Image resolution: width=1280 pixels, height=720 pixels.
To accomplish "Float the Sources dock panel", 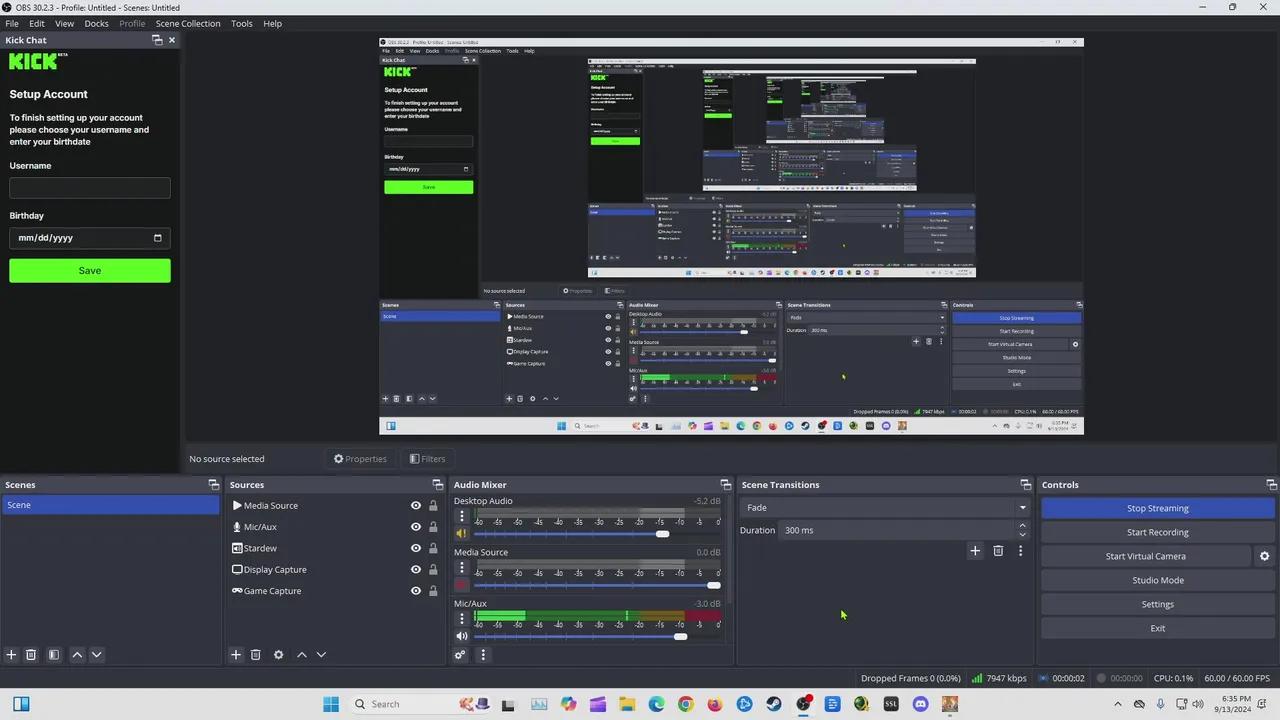I will [438, 485].
